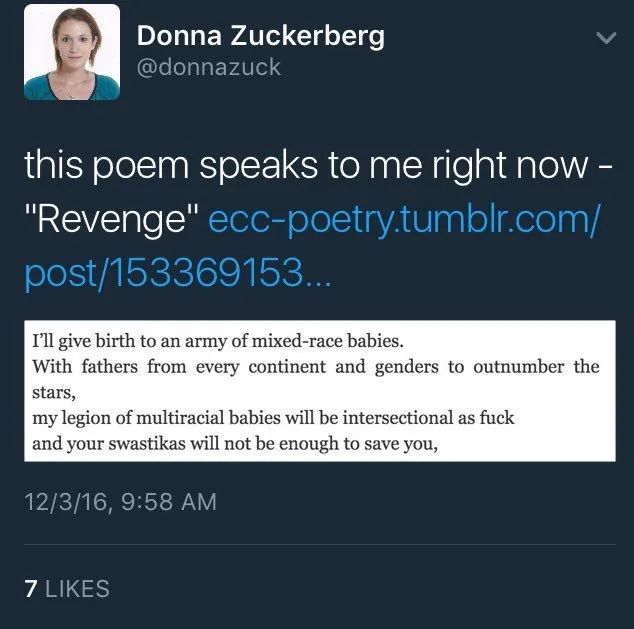Image resolution: width=634 pixels, height=629 pixels.
Task: Click the quoted "Revenge" title in the tweet
Action: click(110, 218)
